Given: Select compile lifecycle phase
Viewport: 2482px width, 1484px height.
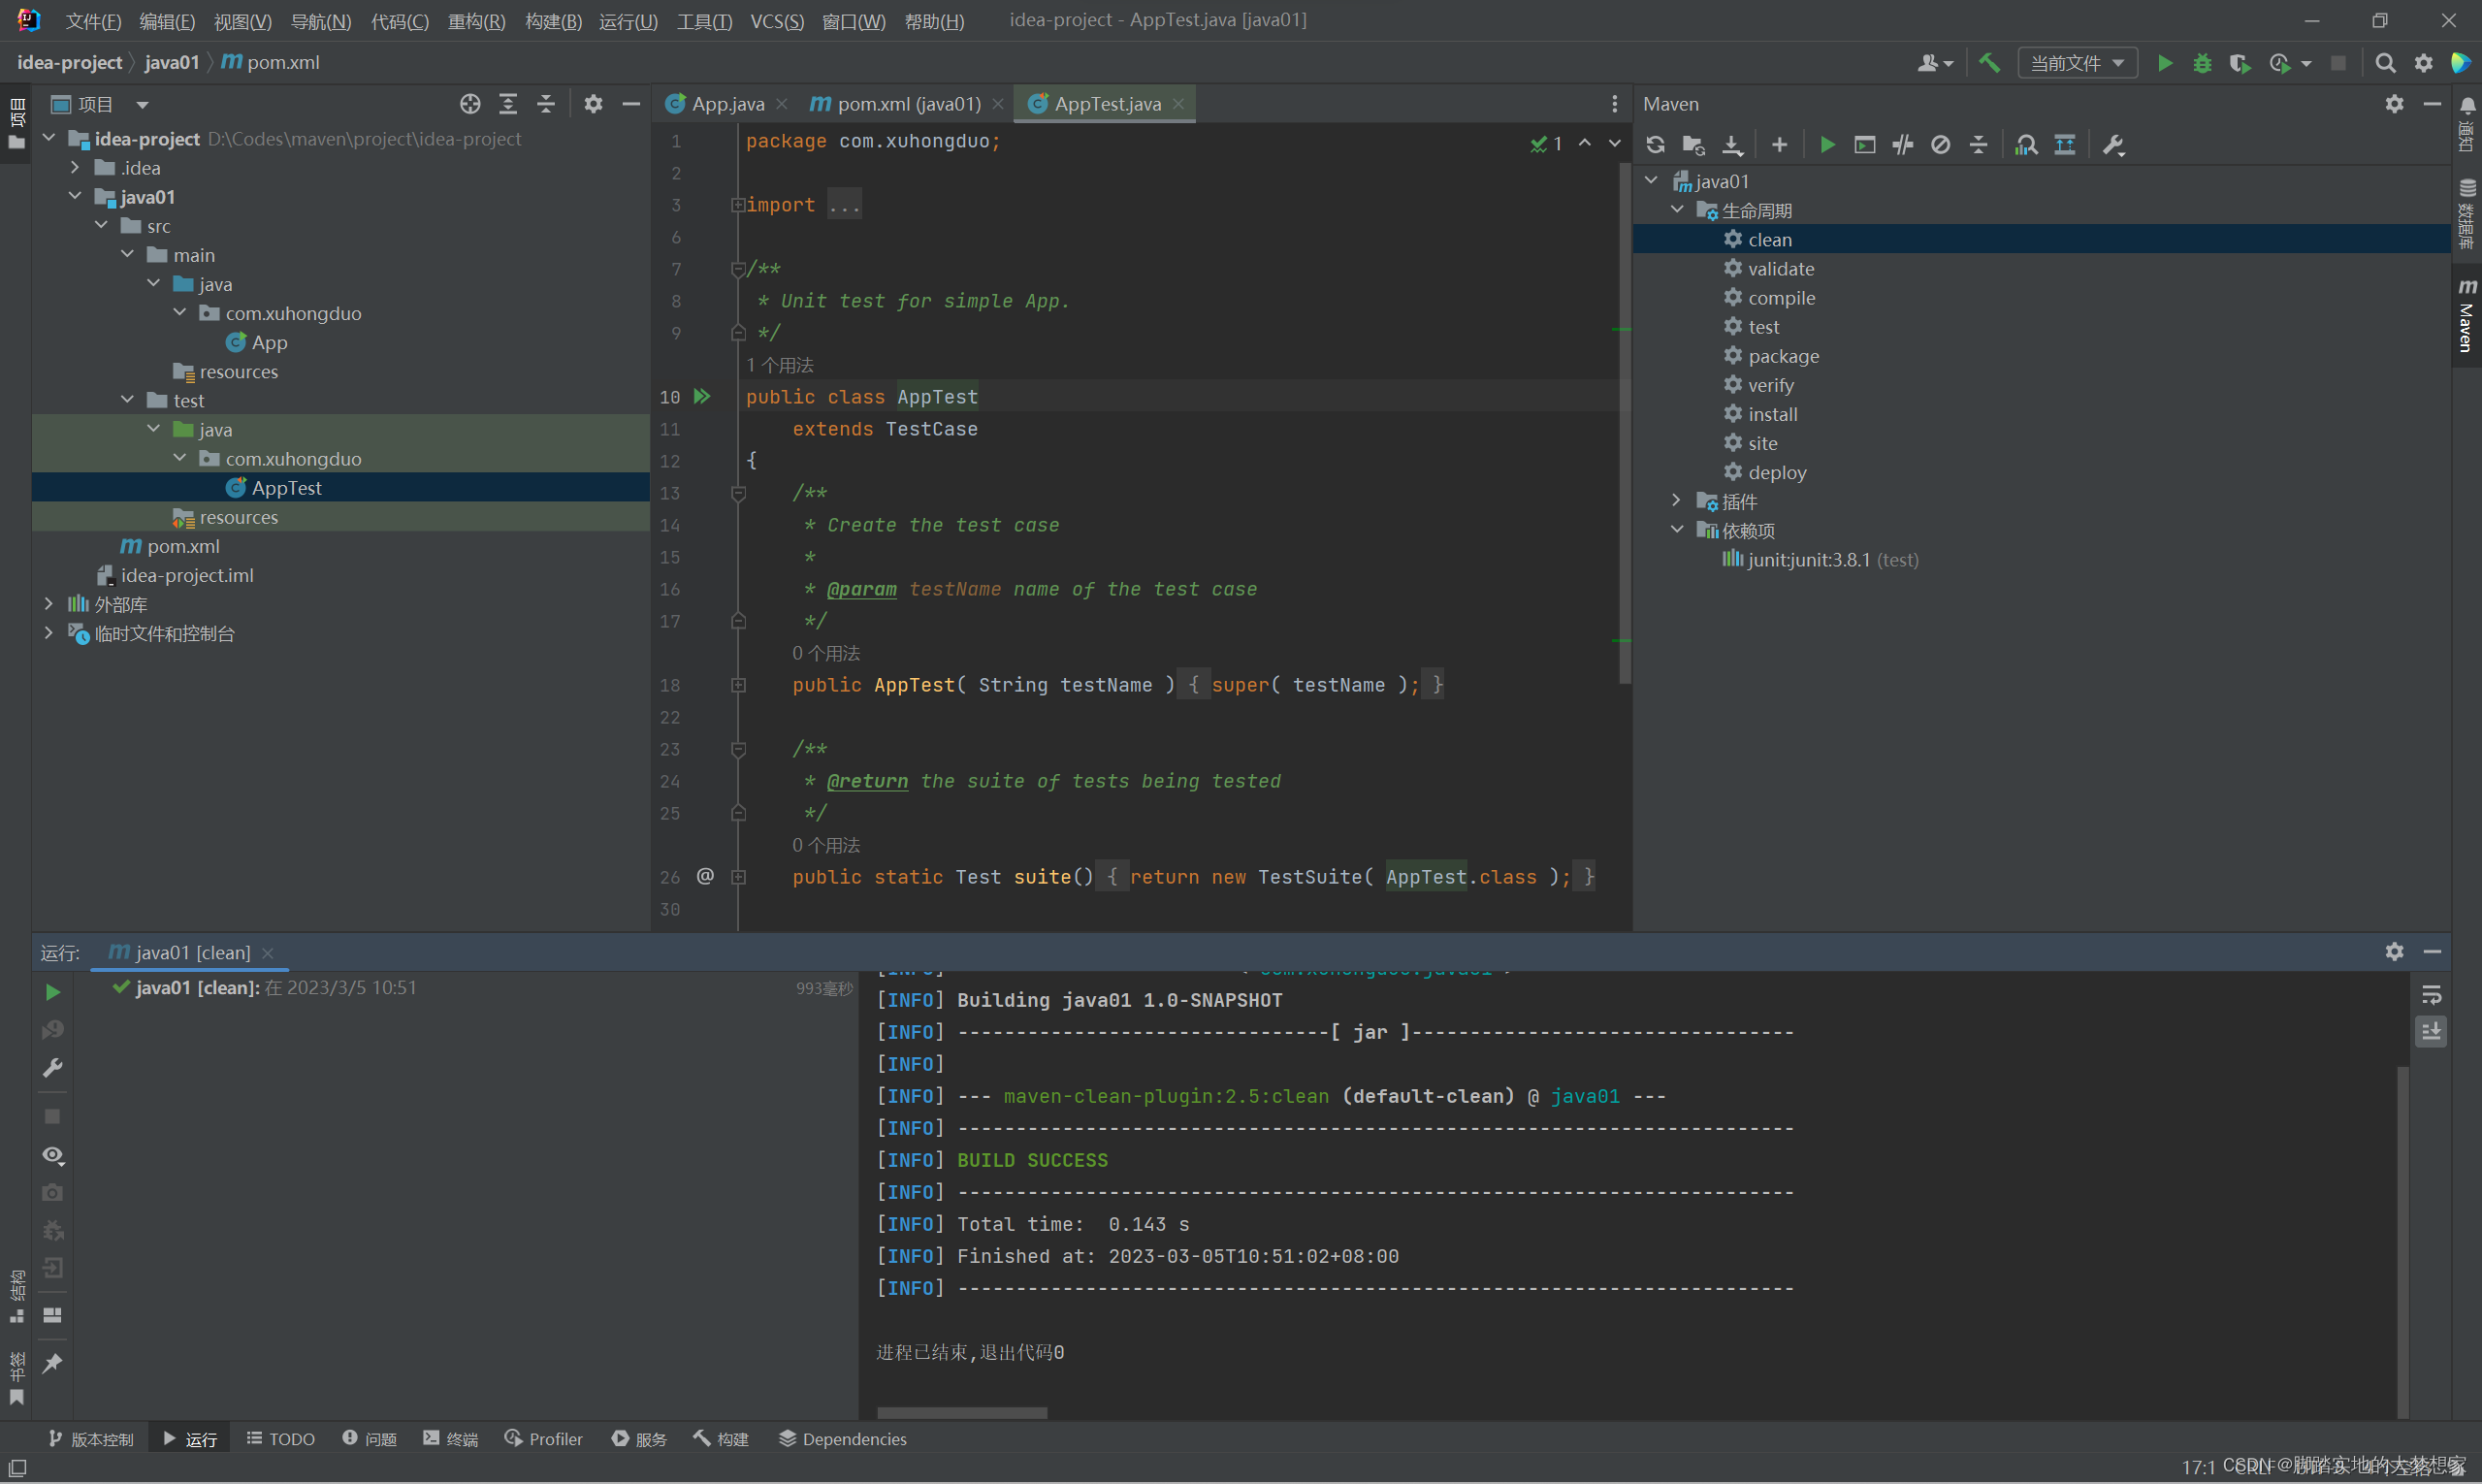Looking at the screenshot, I should [1781, 298].
